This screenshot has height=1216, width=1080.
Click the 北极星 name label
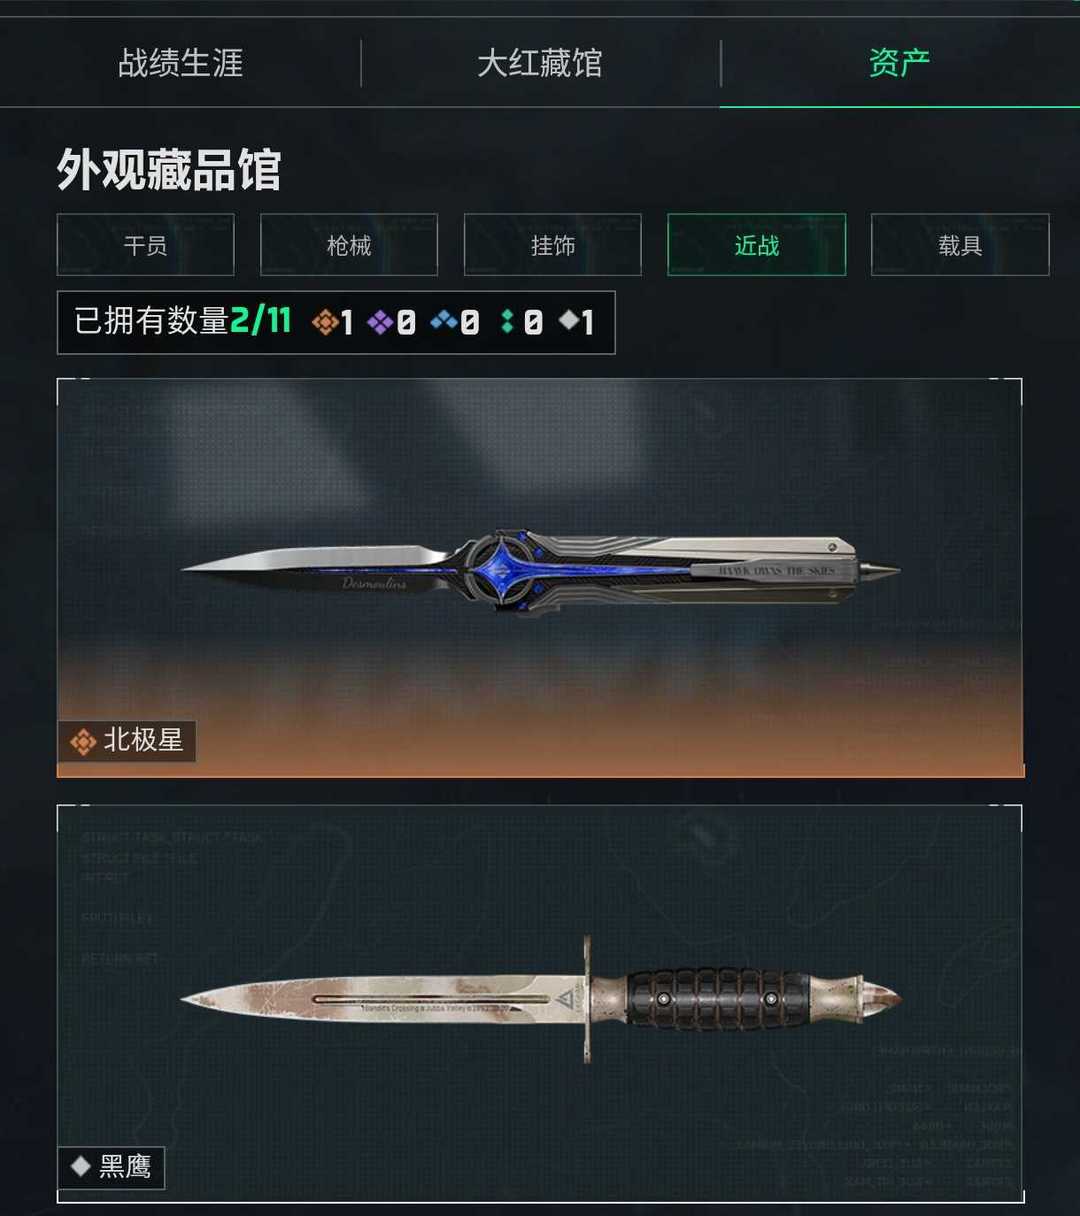pos(143,741)
